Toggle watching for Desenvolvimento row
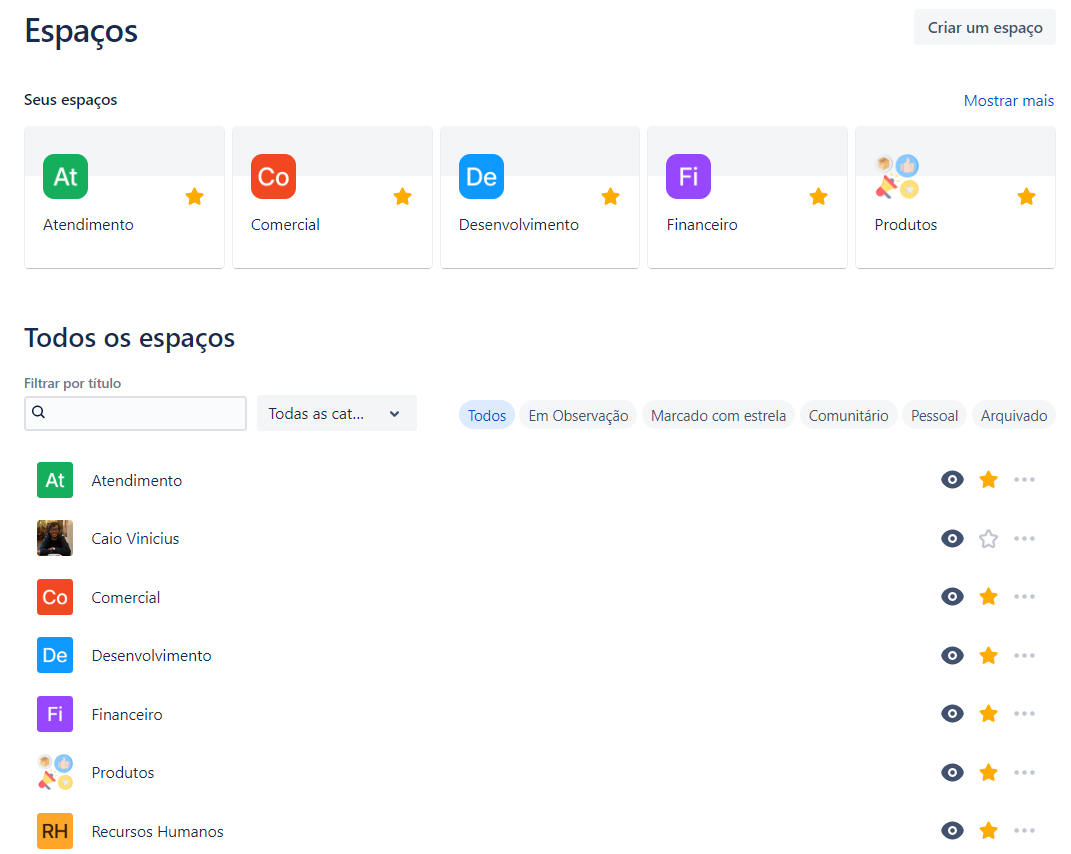 pos(952,655)
